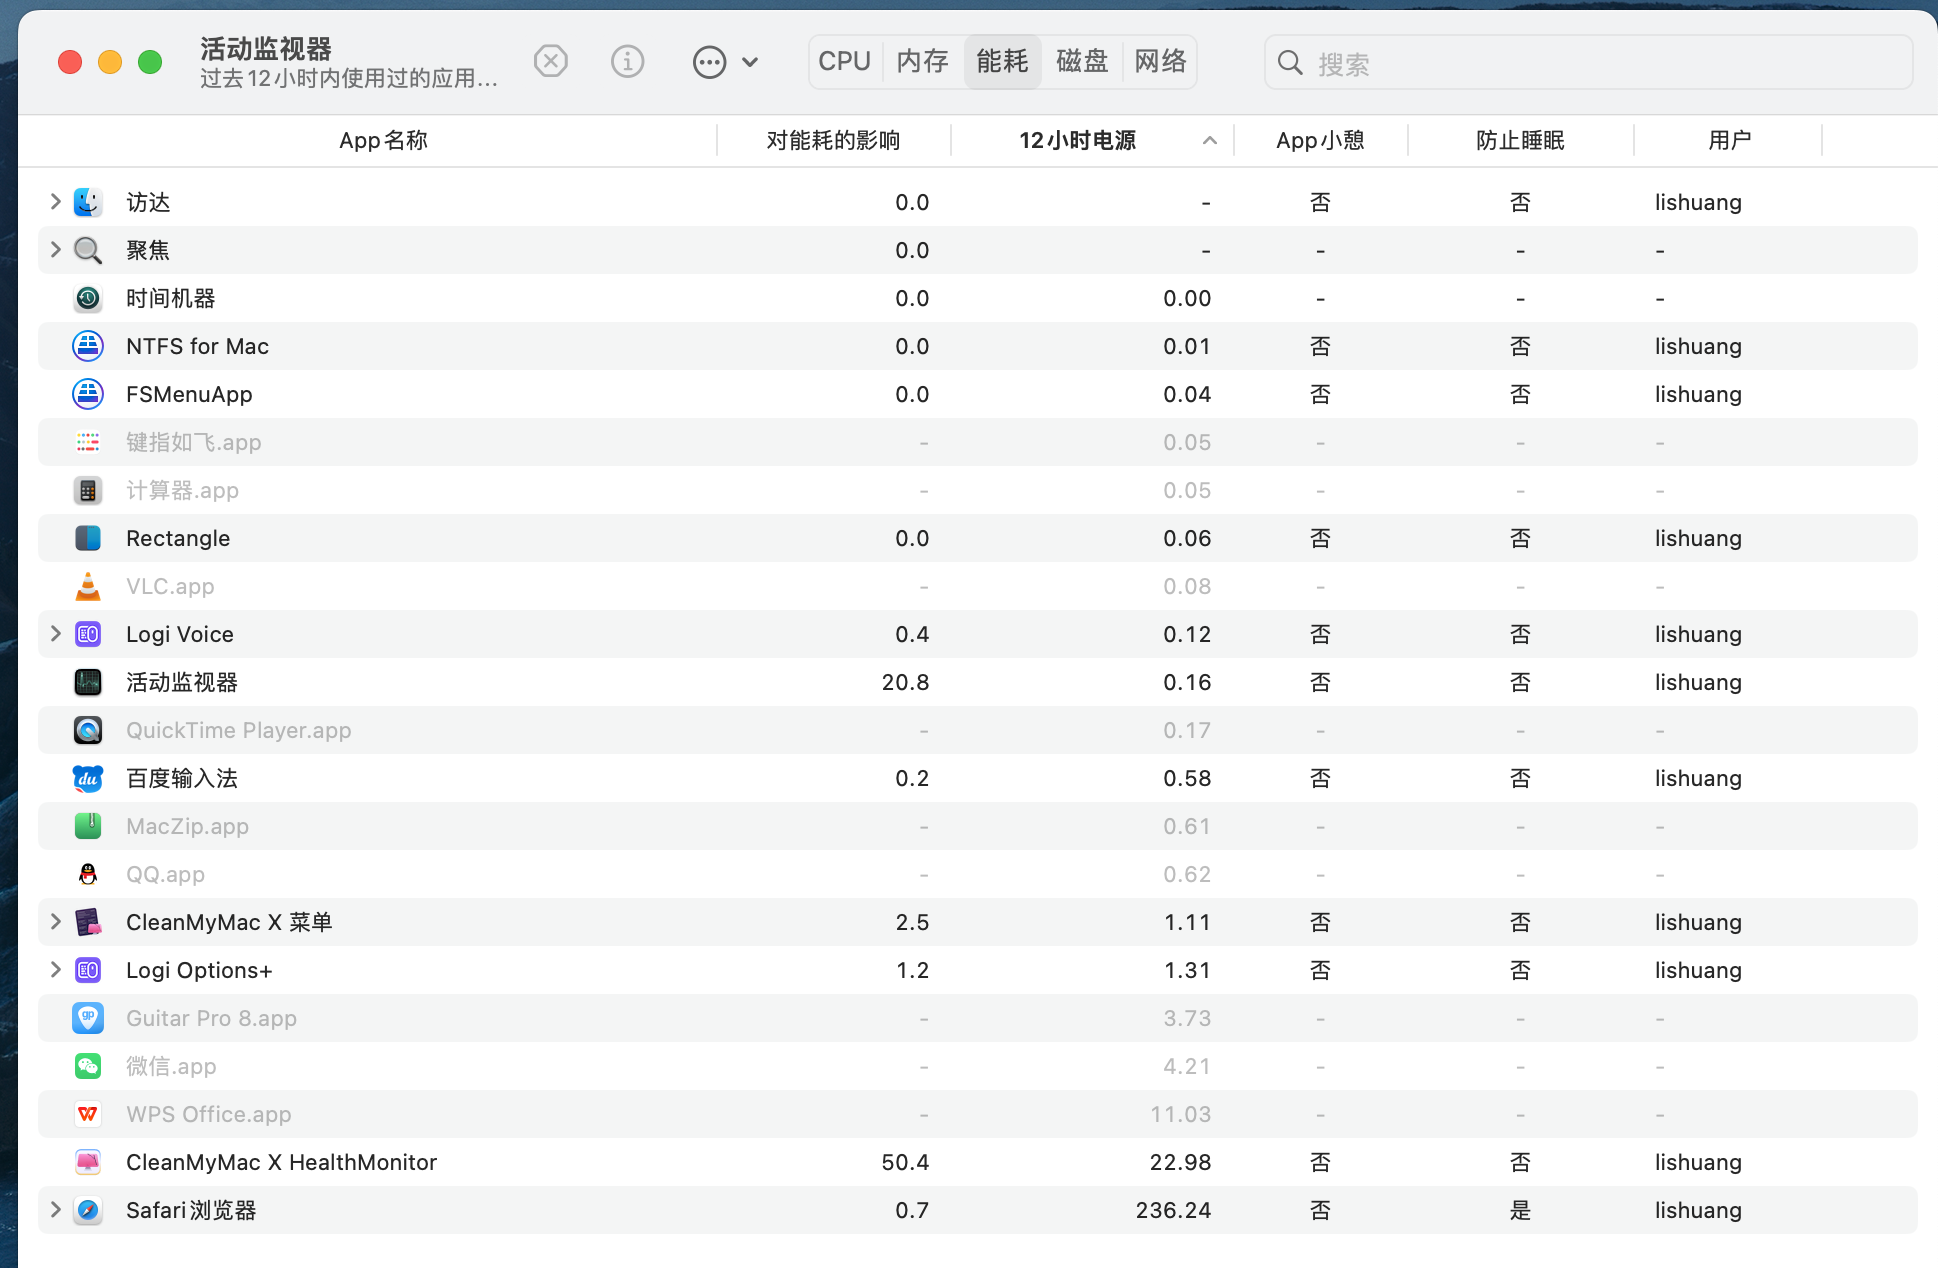Expand the Logi Options+ process group
The height and width of the screenshot is (1268, 1938).
point(56,970)
